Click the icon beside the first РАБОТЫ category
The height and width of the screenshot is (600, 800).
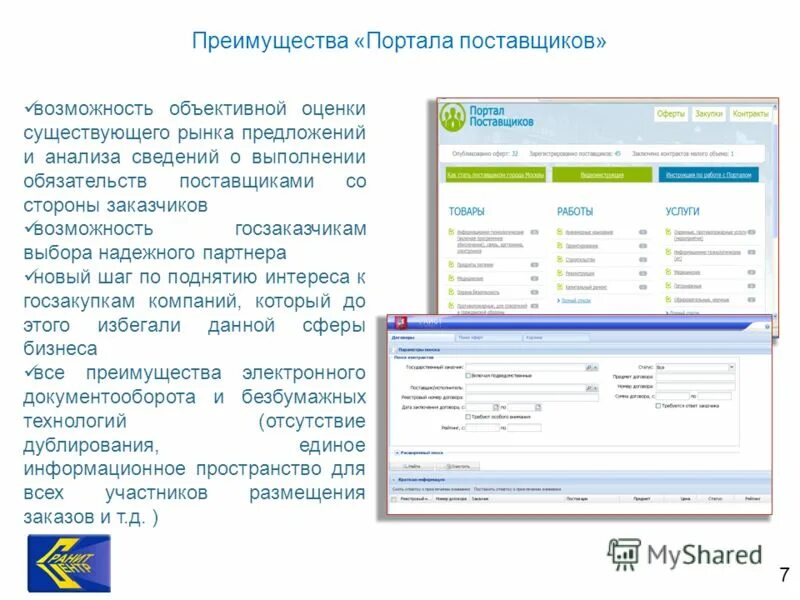[x=560, y=232]
